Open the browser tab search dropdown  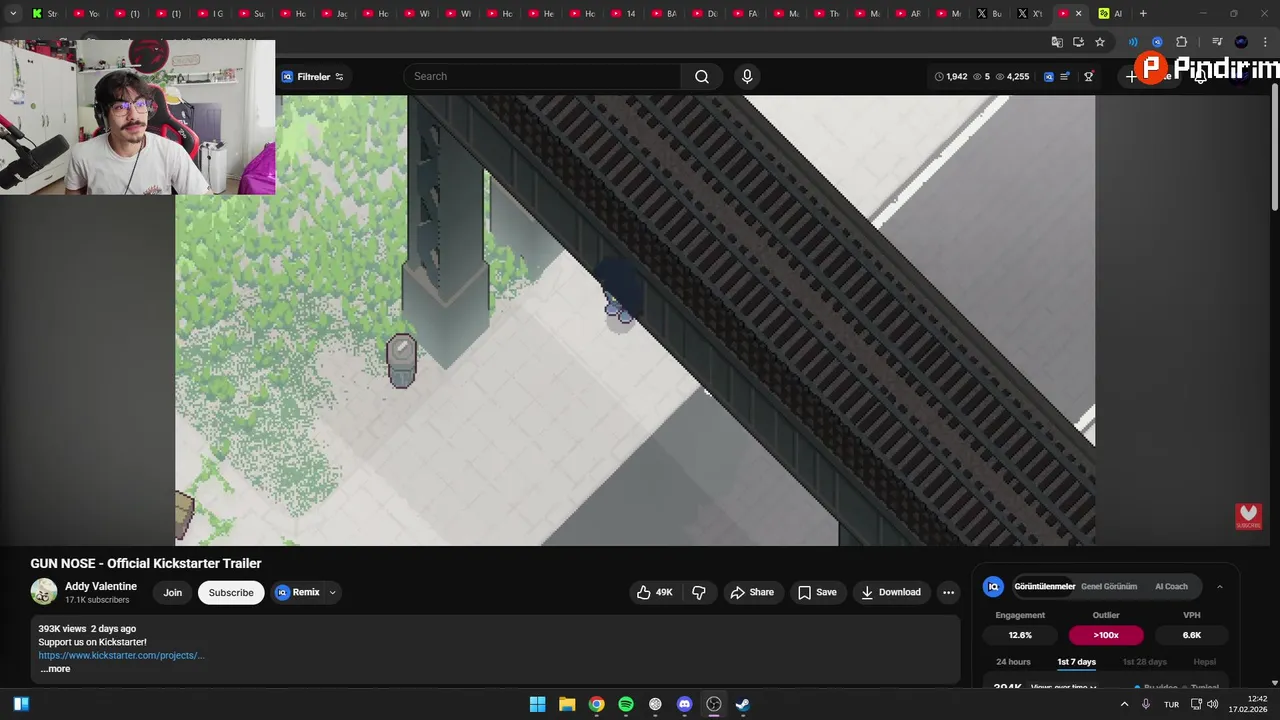click(13, 14)
